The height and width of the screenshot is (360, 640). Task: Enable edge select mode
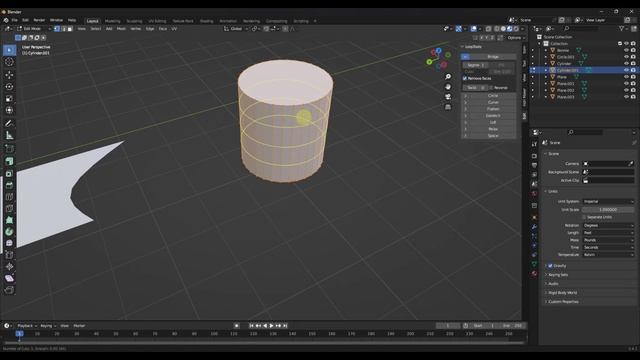pyautogui.click(x=63, y=29)
